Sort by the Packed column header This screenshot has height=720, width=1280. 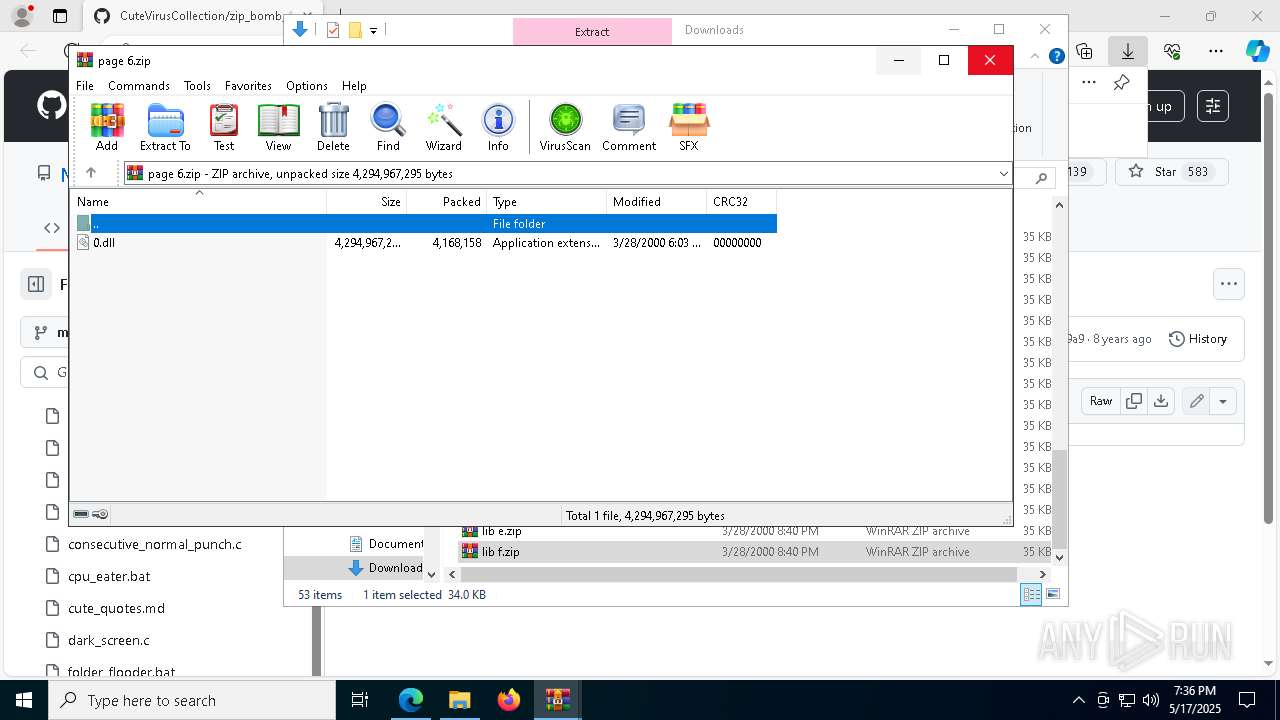[x=446, y=202]
